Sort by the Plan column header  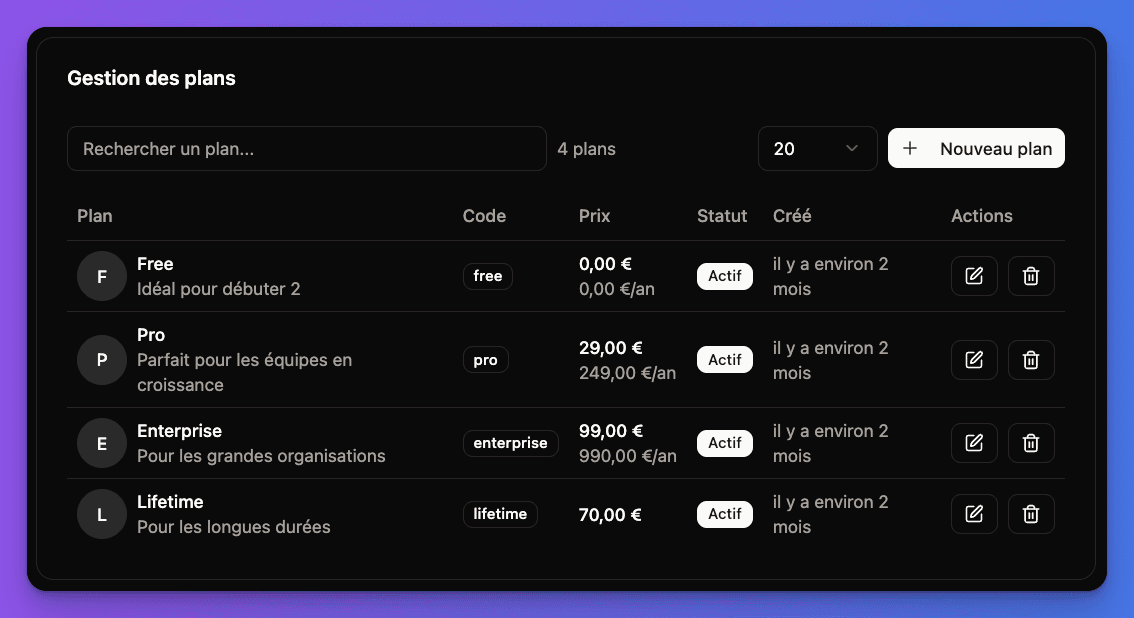[94, 215]
